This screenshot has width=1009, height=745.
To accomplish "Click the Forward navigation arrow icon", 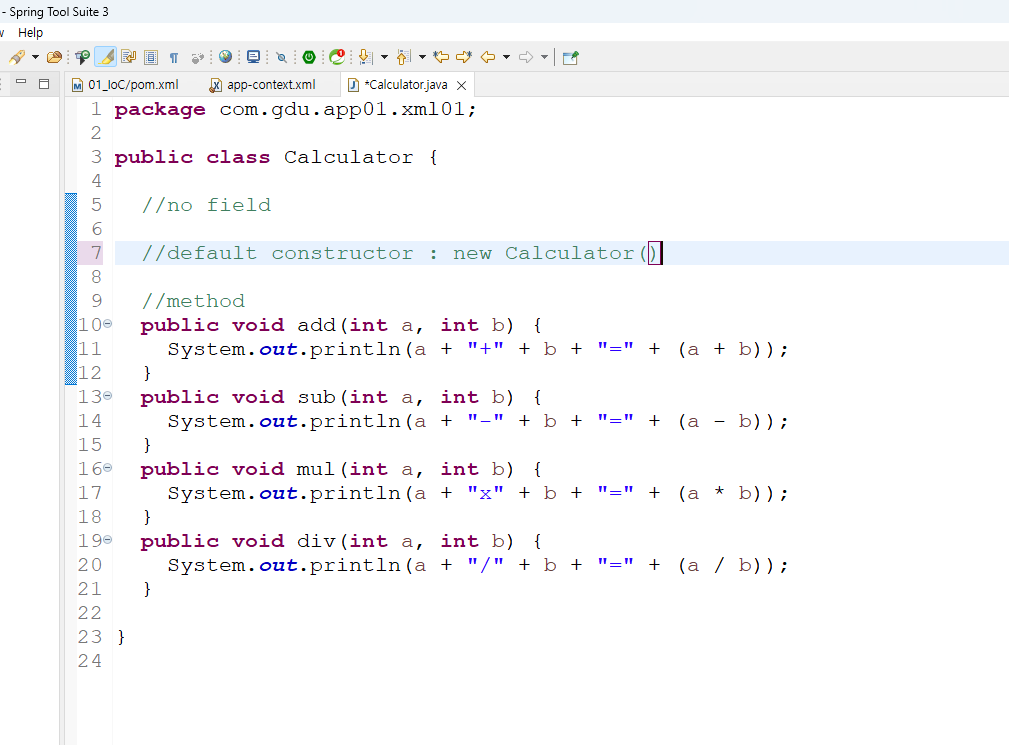I will tap(526, 57).
